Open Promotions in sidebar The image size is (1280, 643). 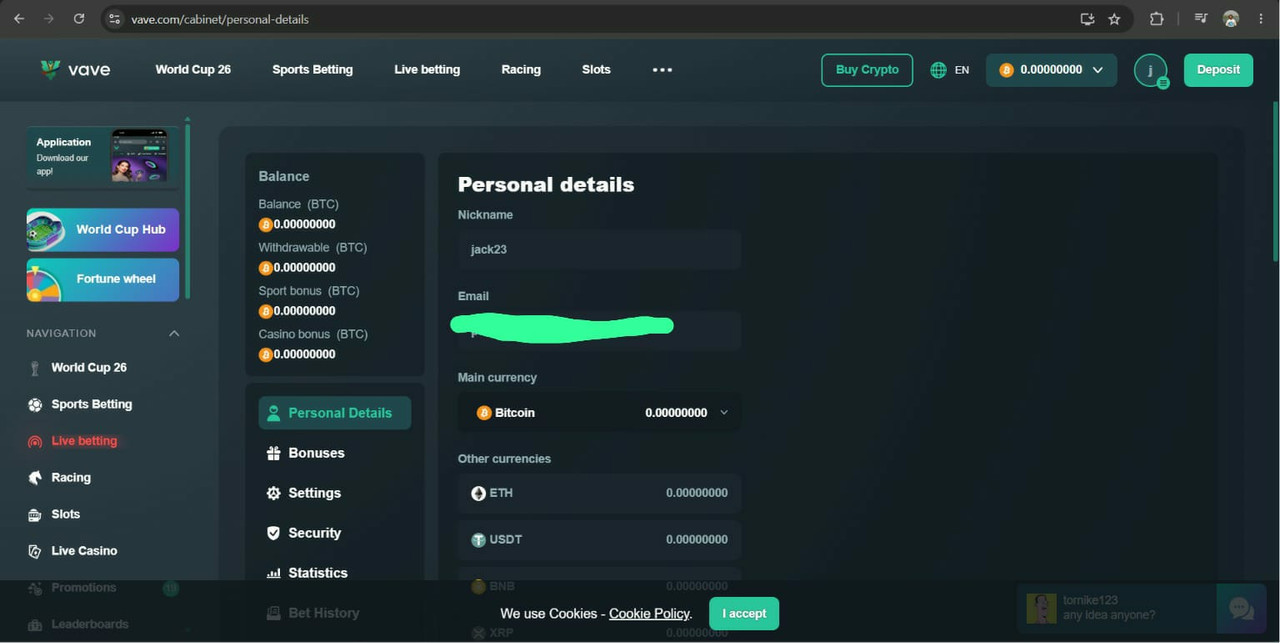[x=84, y=588]
